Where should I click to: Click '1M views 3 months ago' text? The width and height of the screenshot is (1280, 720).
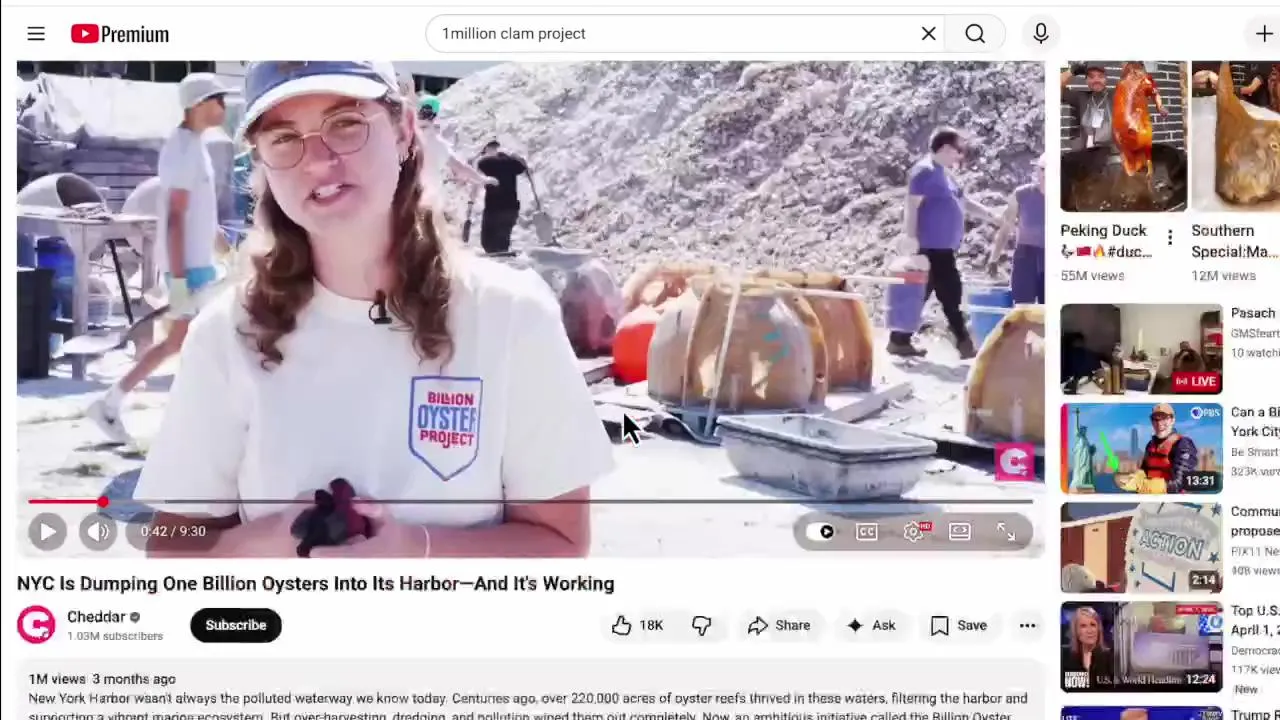point(102,679)
